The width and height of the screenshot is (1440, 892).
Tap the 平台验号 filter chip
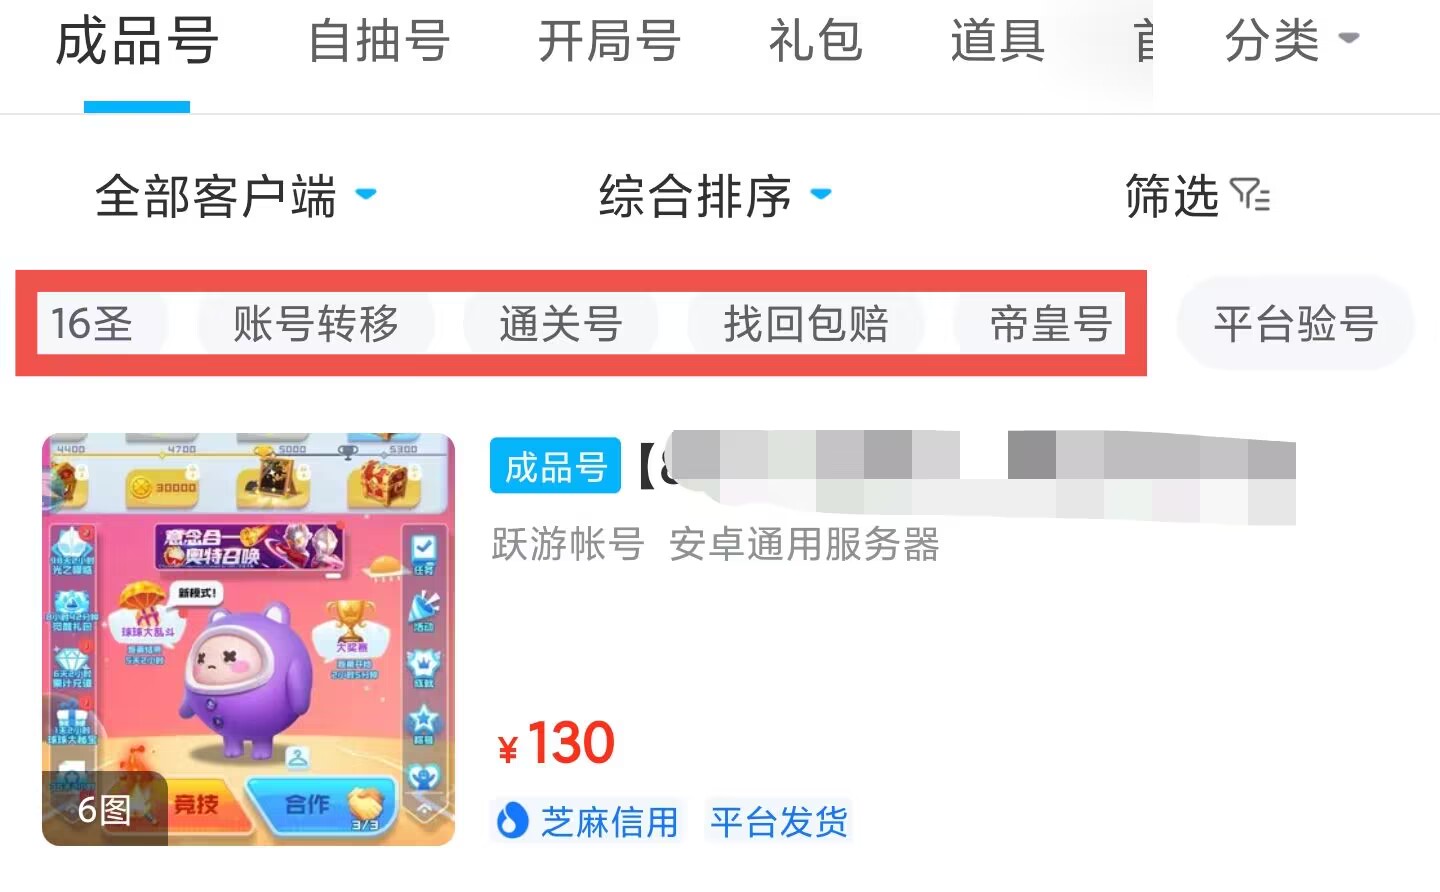[1296, 324]
